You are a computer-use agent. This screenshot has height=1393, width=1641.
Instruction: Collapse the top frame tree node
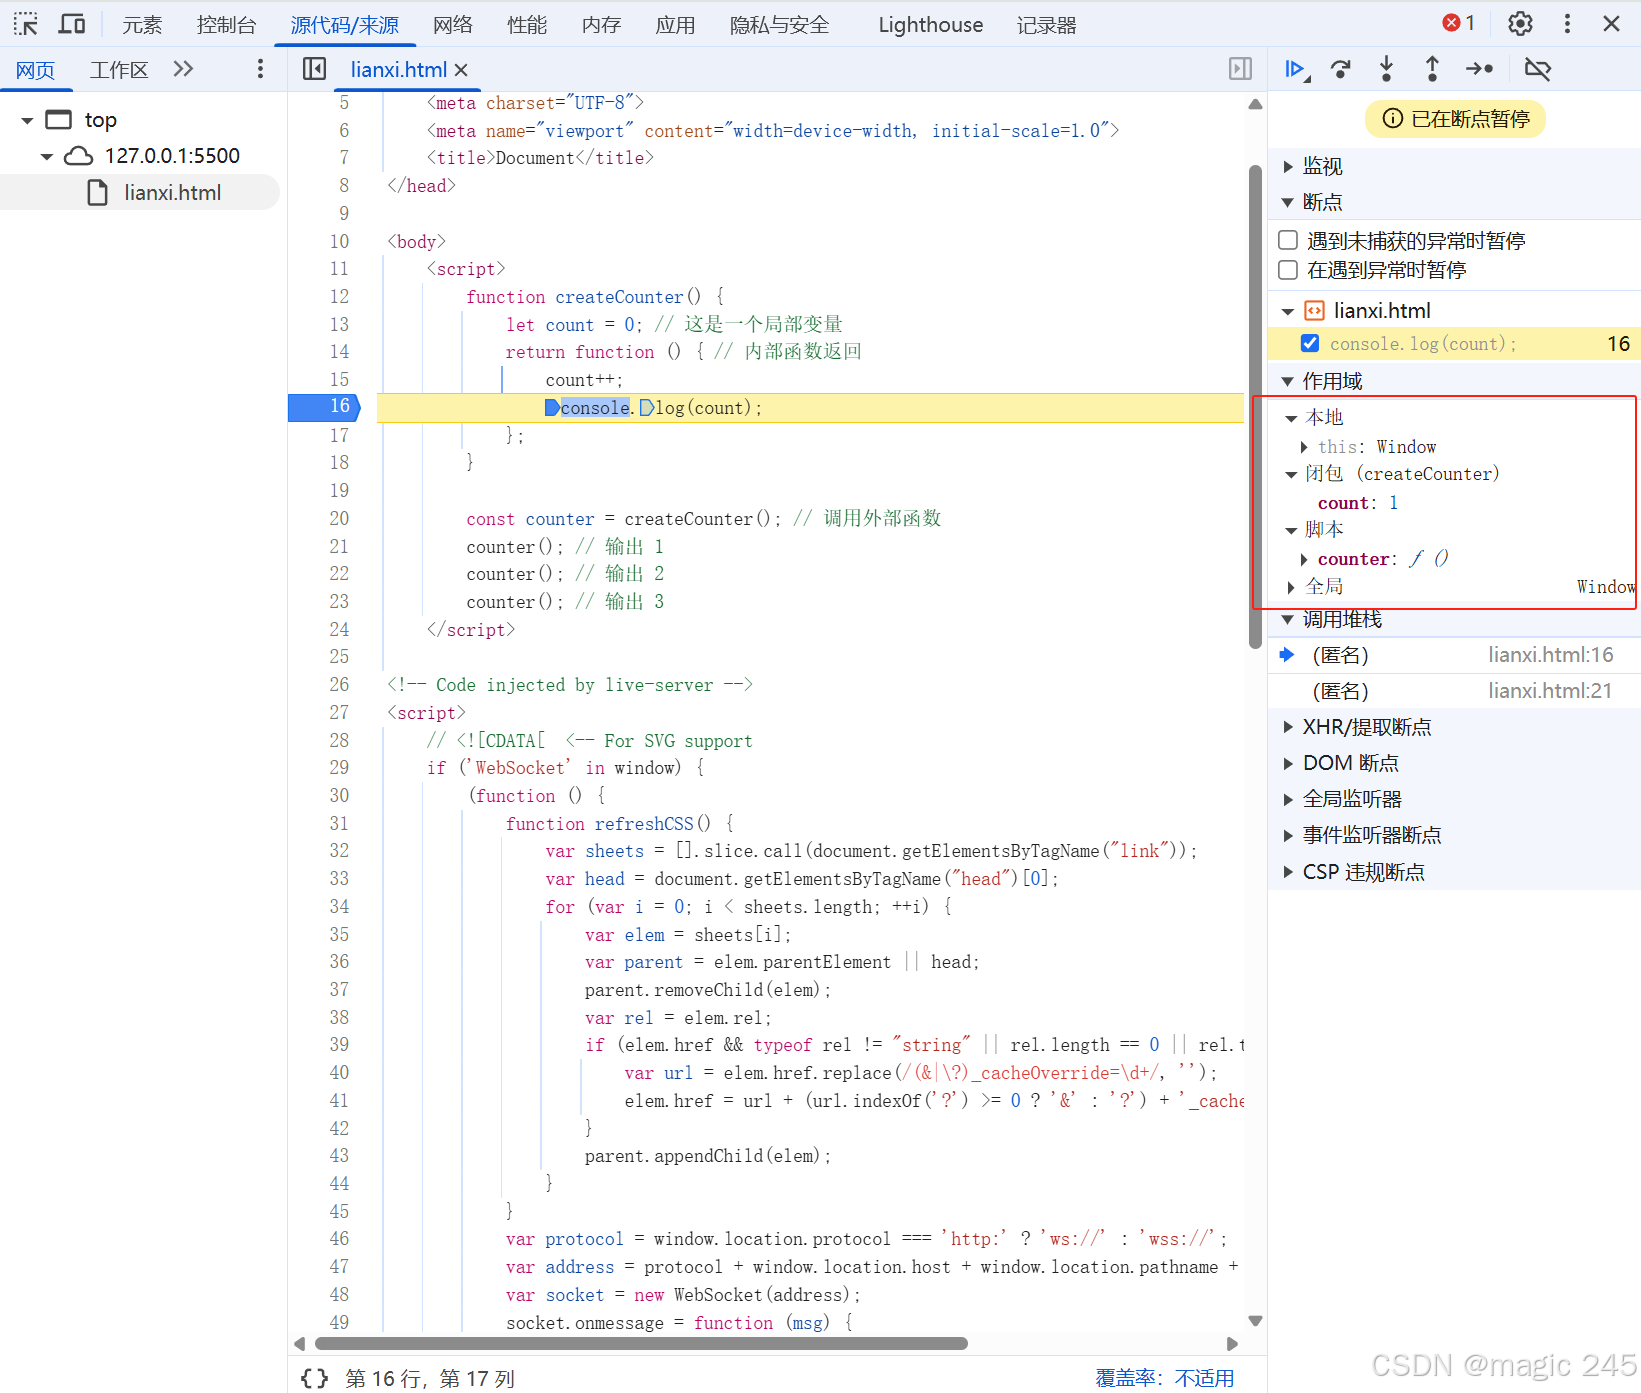point(27,120)
